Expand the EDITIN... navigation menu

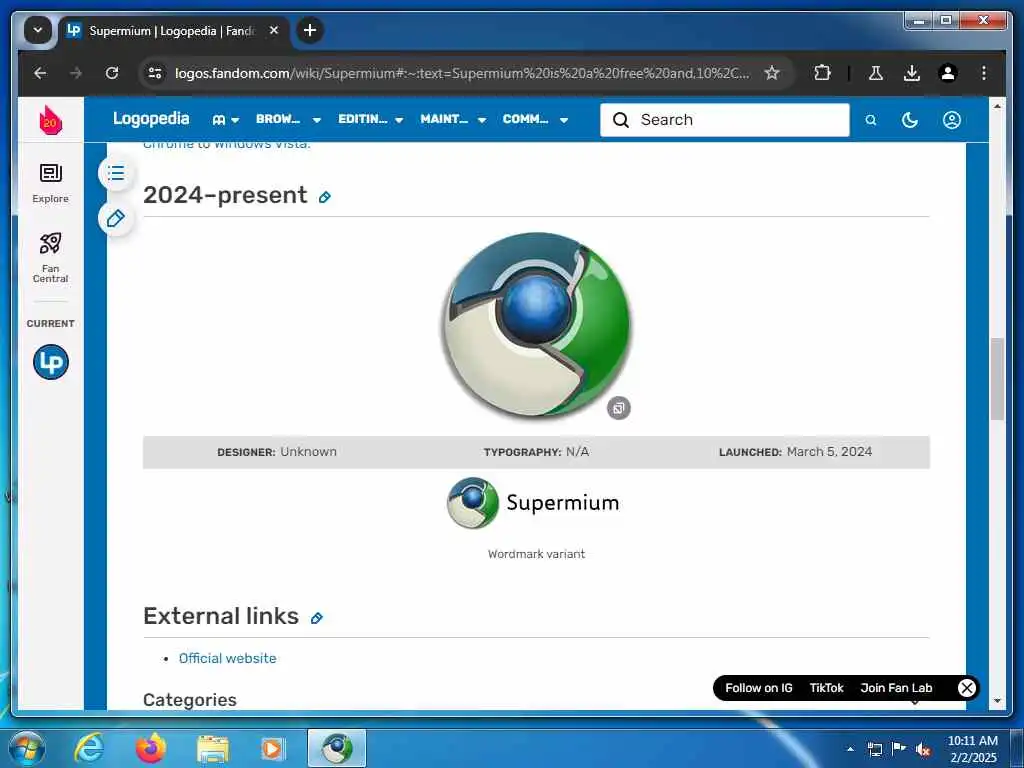pos(370,120)
